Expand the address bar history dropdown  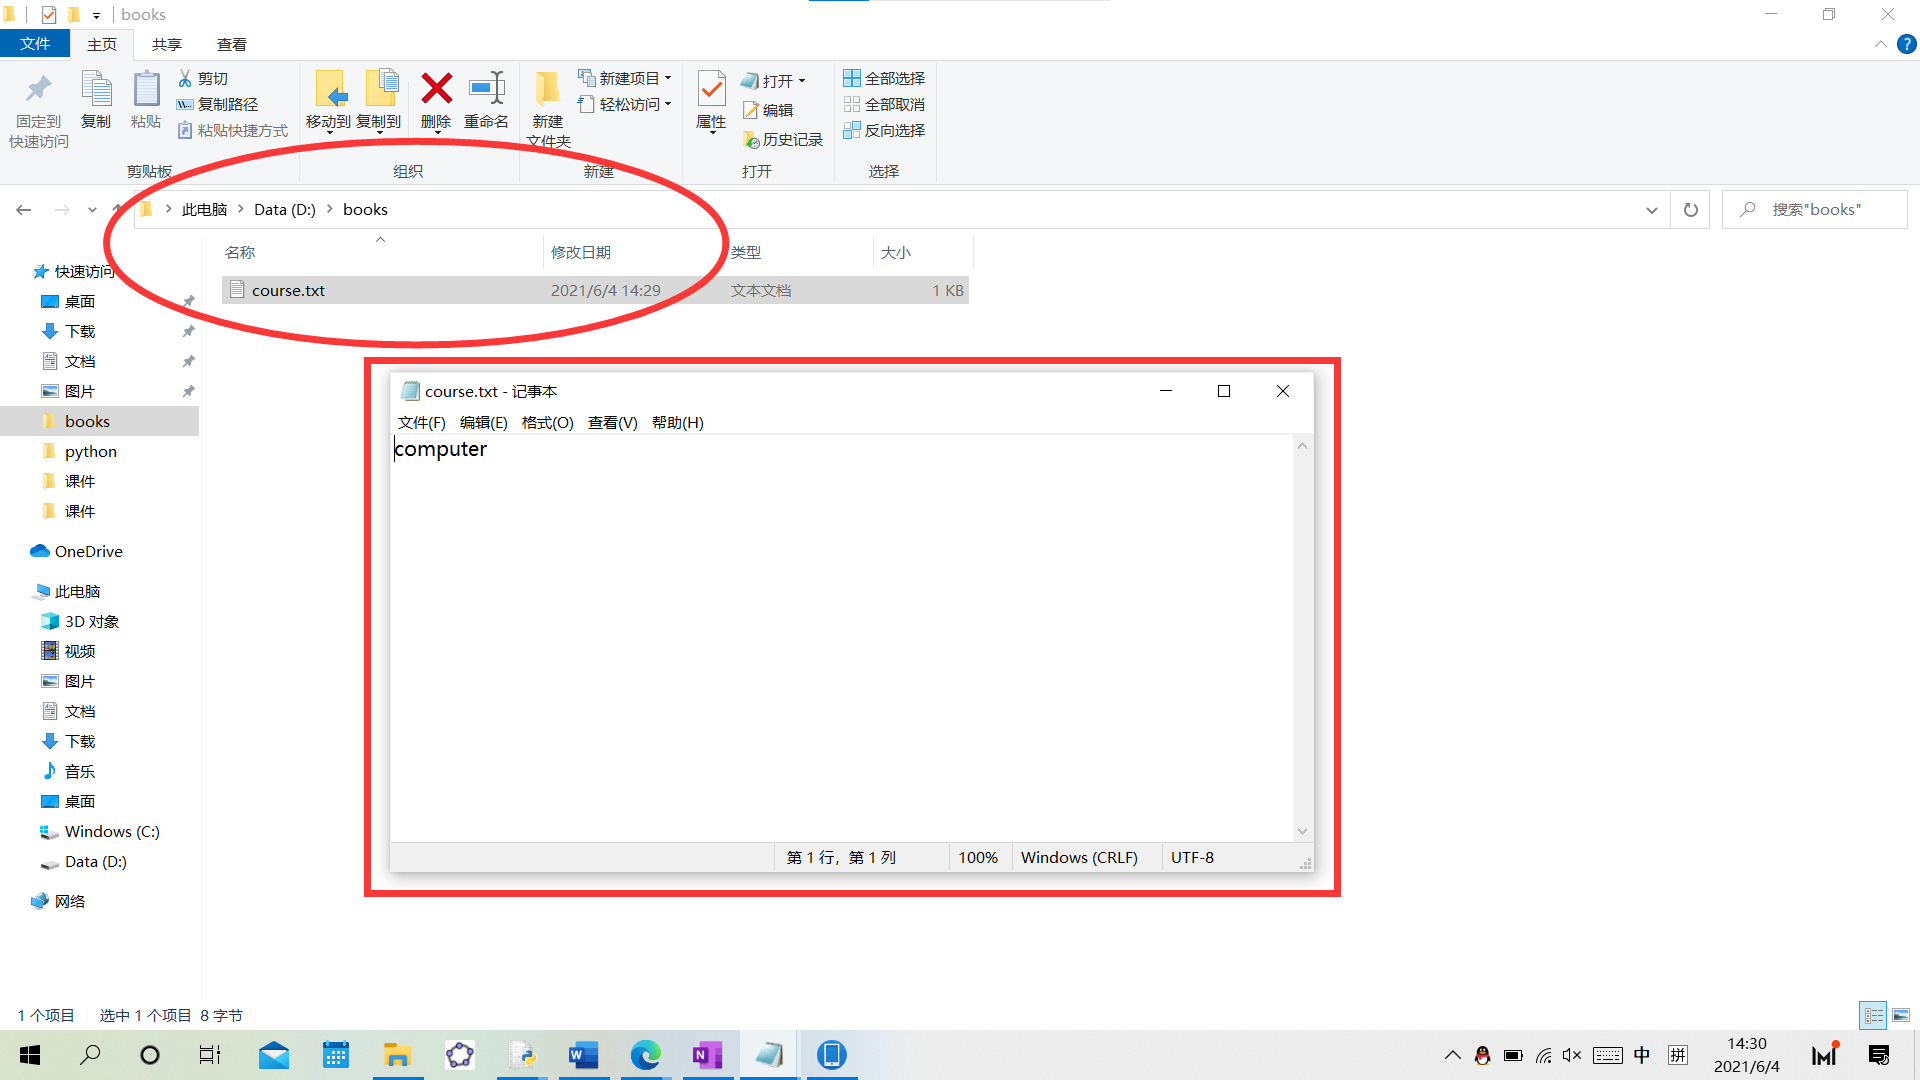[x=1651, y=210]
